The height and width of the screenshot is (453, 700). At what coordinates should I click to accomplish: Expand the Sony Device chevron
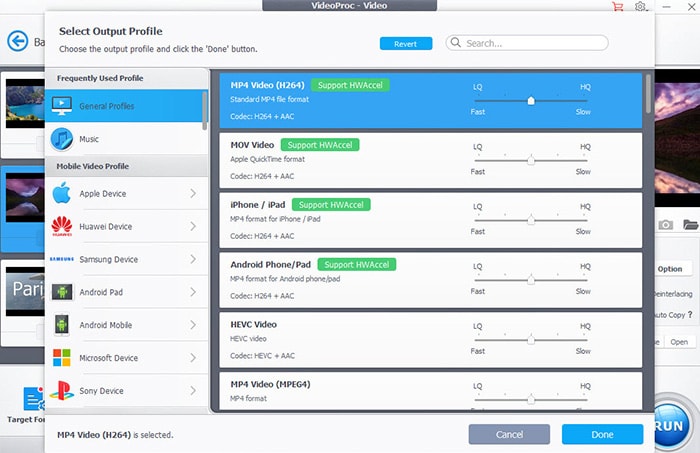click(193, 391)
